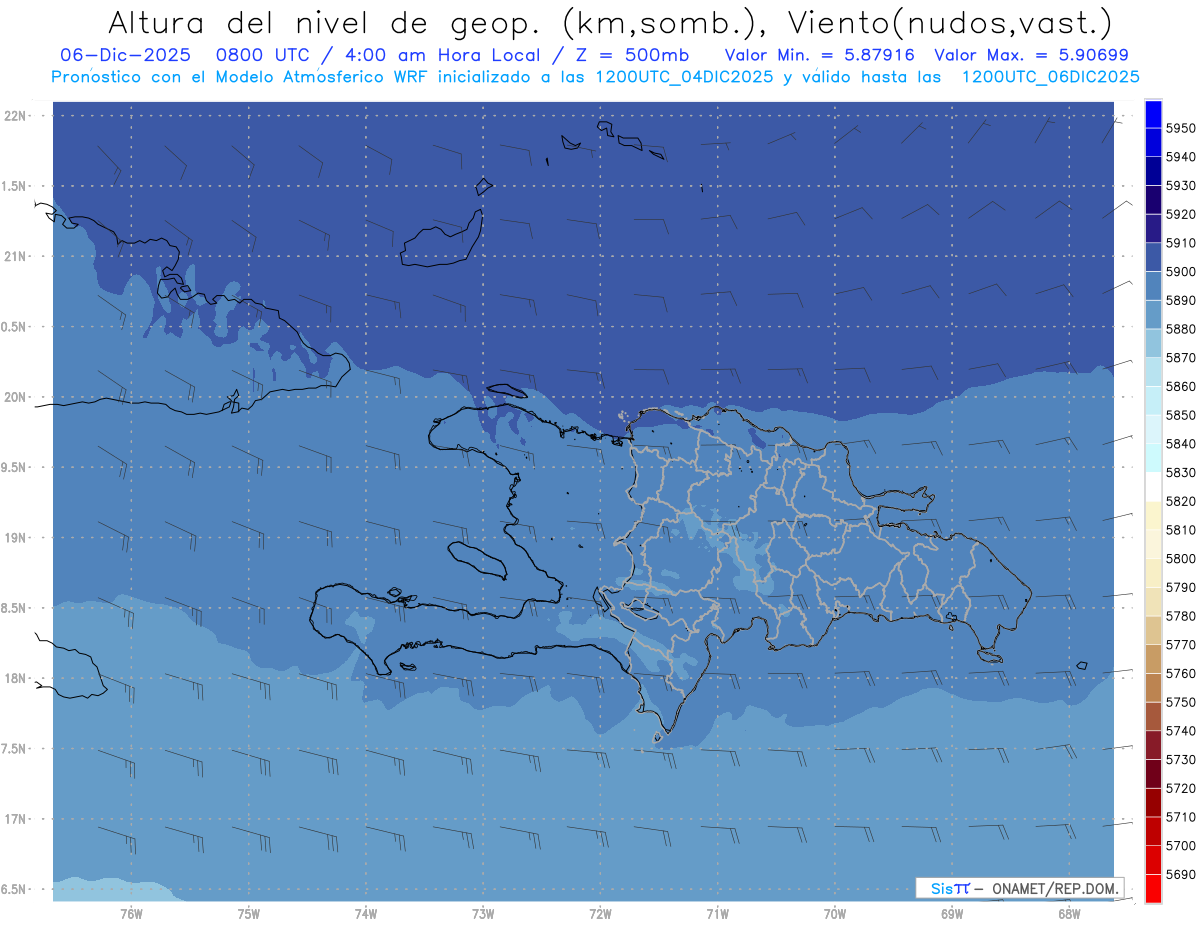1200x927 pixels.
Task: Click the 5730 colorbar label
Action: tap(1180, 760)
